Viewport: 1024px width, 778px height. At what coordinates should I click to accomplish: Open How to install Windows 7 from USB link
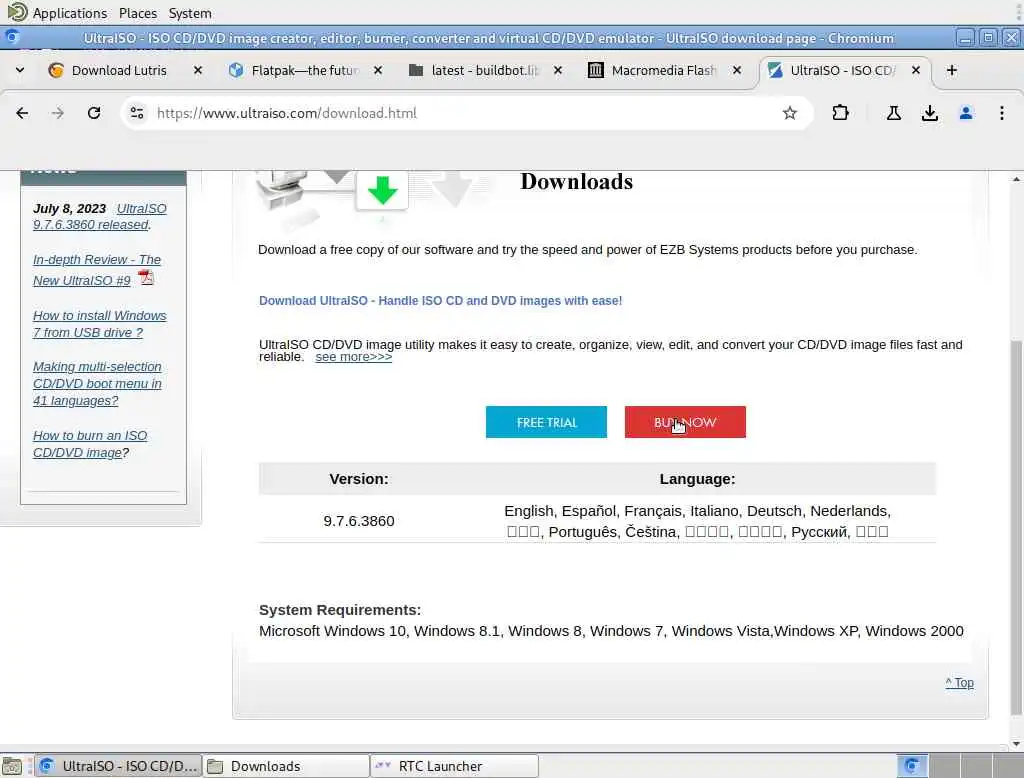[x=99, y=324]
